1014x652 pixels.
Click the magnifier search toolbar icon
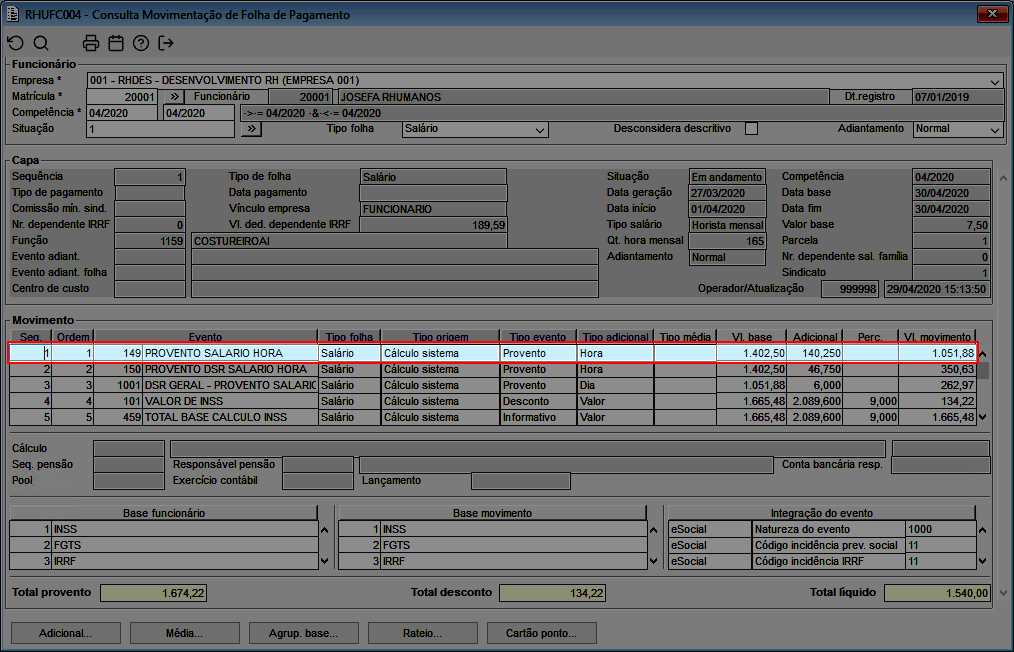(x=41, y=43)
